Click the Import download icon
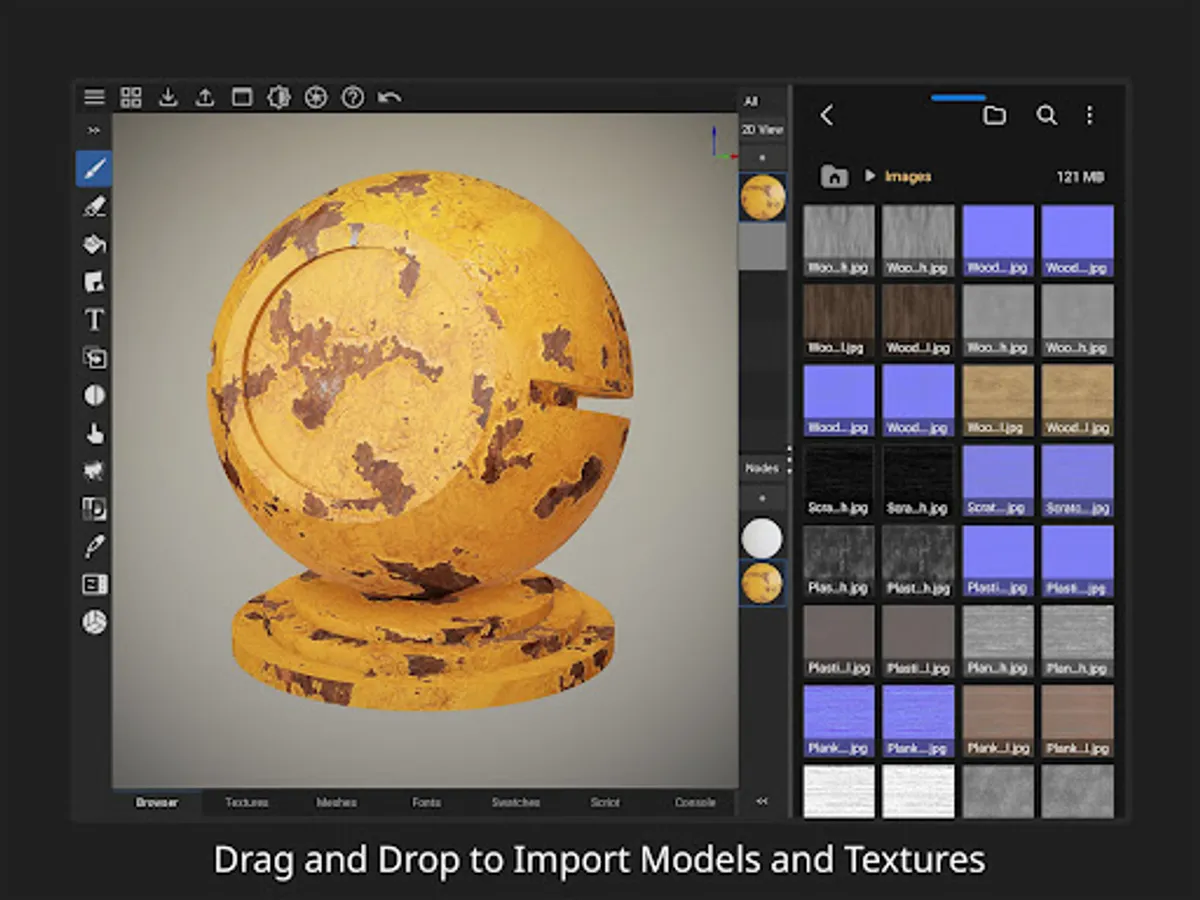Viewport: 1200px width, 900px height. point(168,97)
